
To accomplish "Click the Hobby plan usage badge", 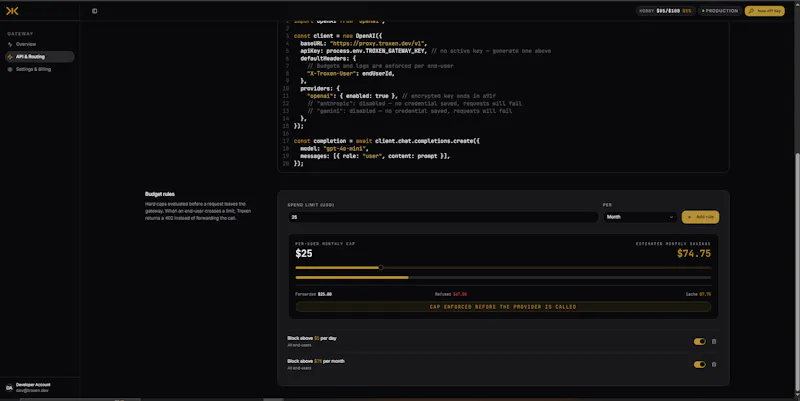I will pyautogui.click(x=665, y=11).
